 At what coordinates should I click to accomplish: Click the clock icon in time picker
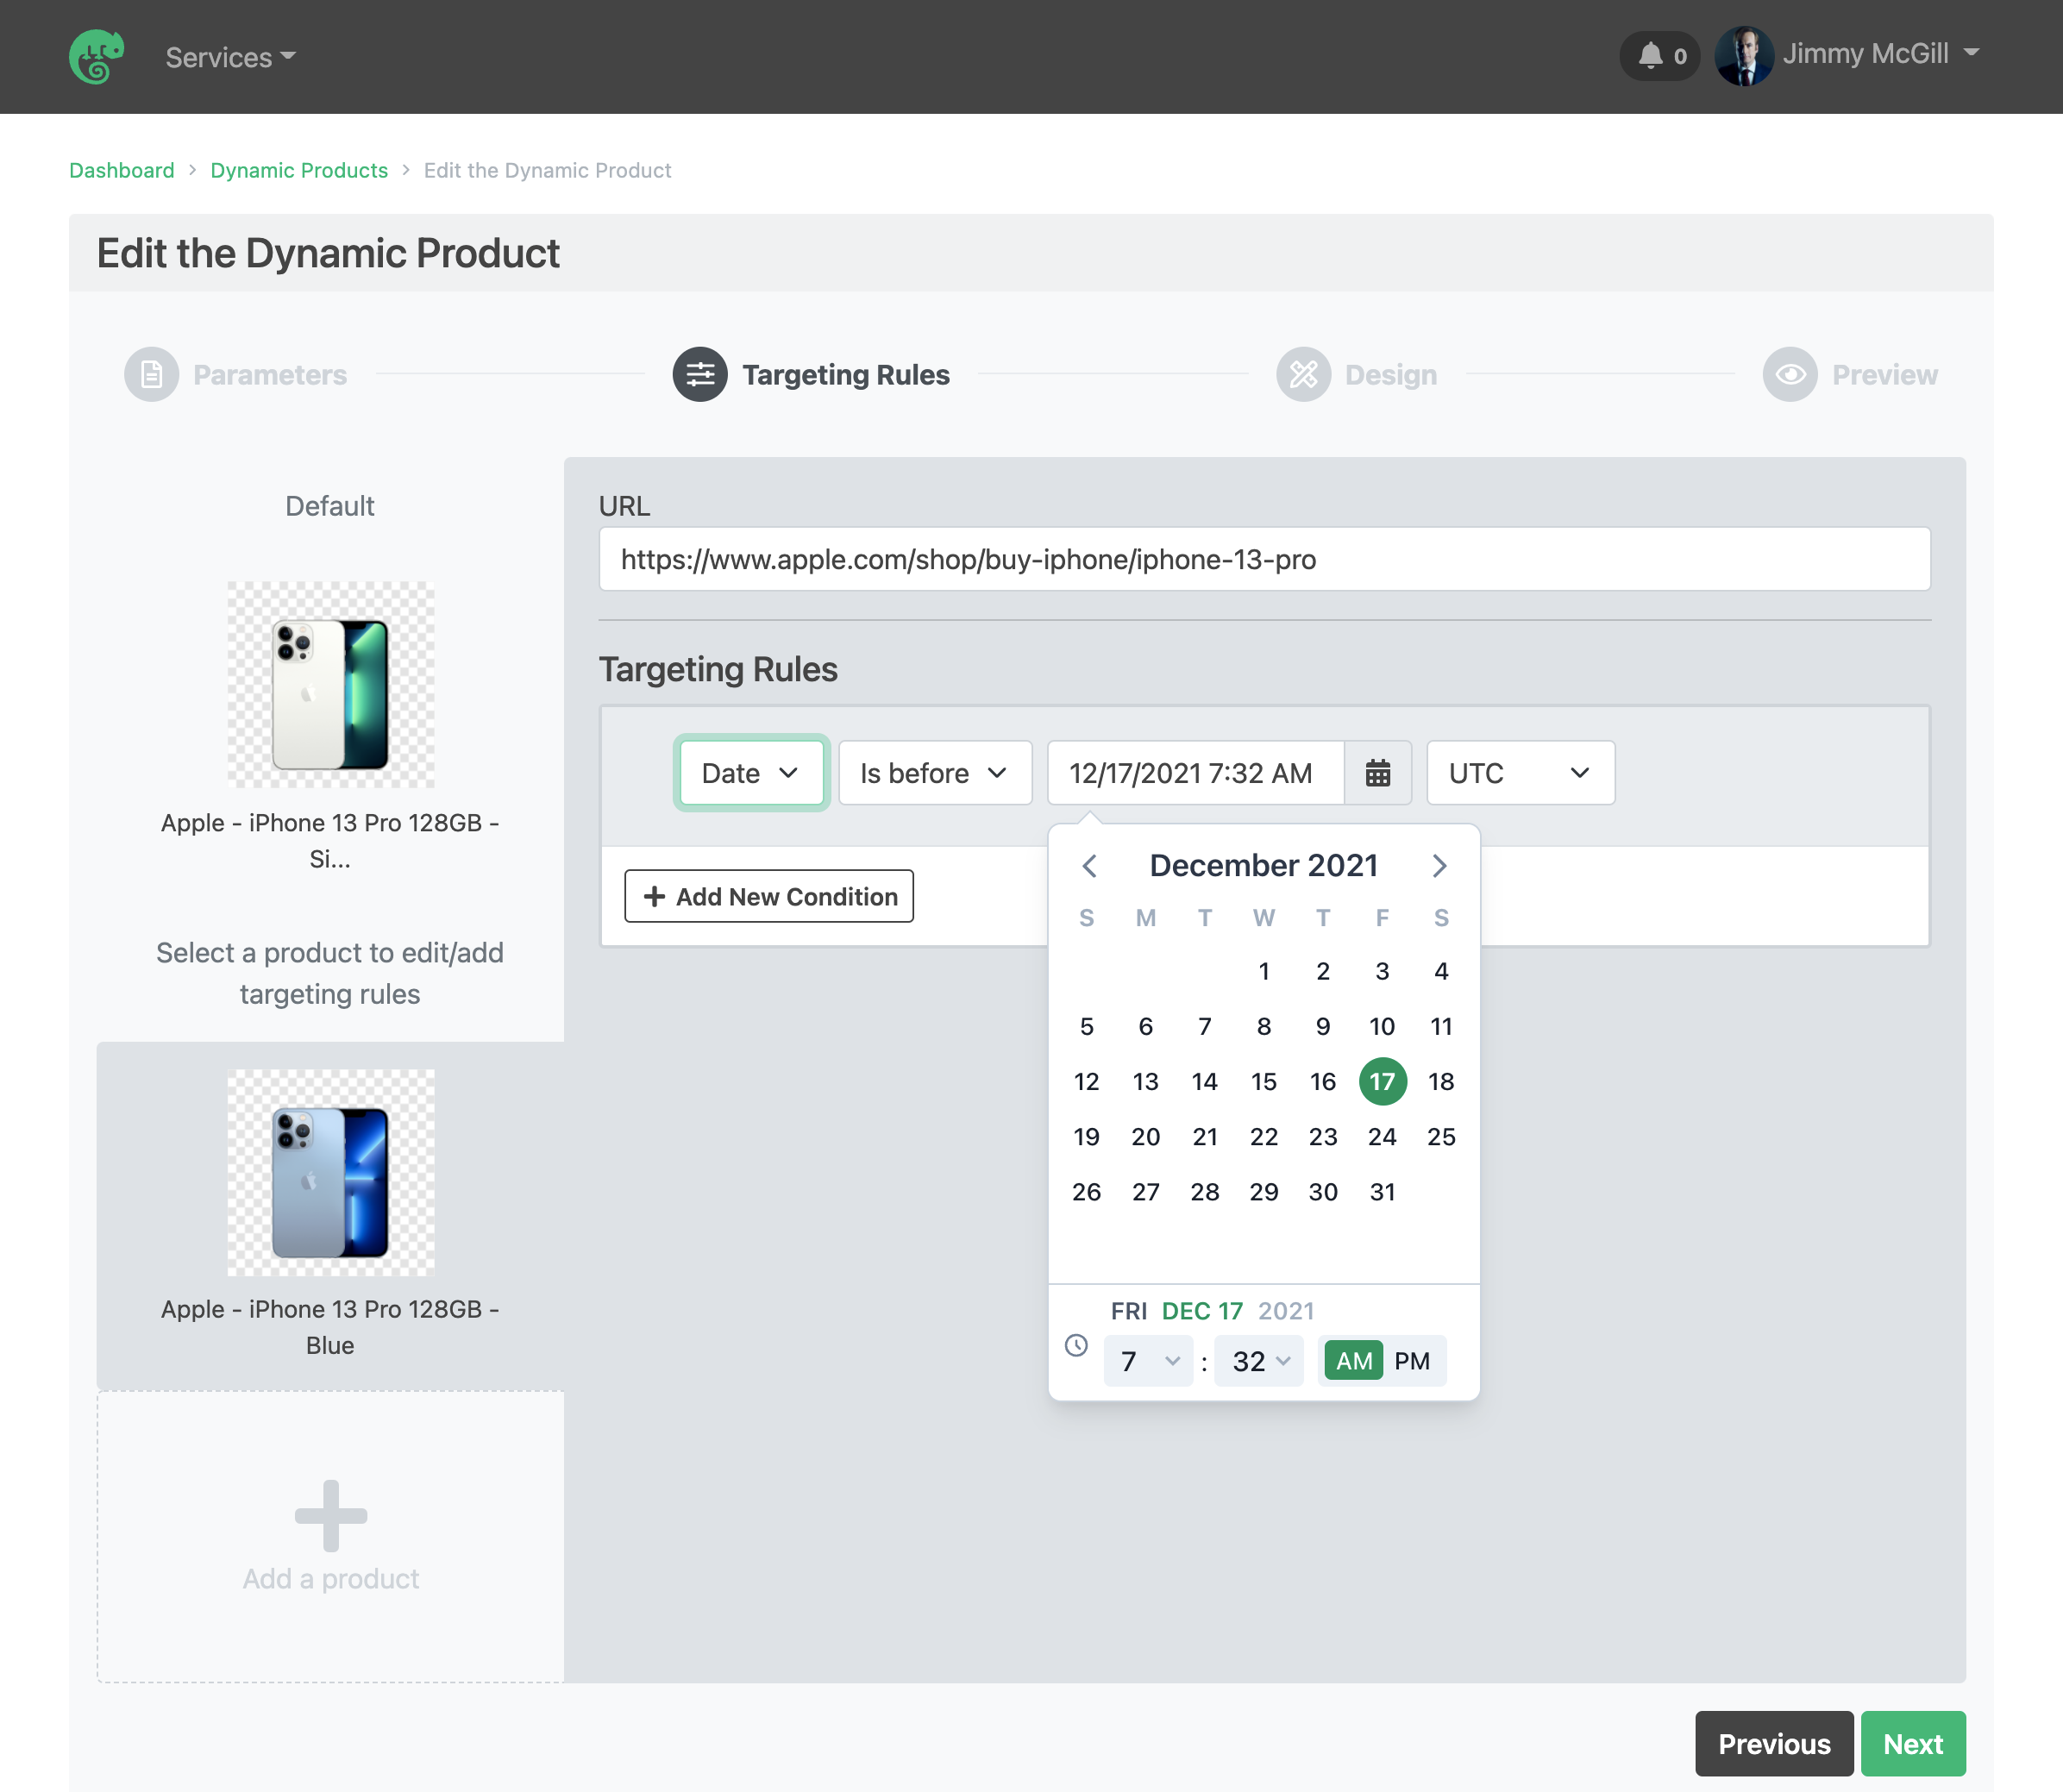click(1076, 1345)
